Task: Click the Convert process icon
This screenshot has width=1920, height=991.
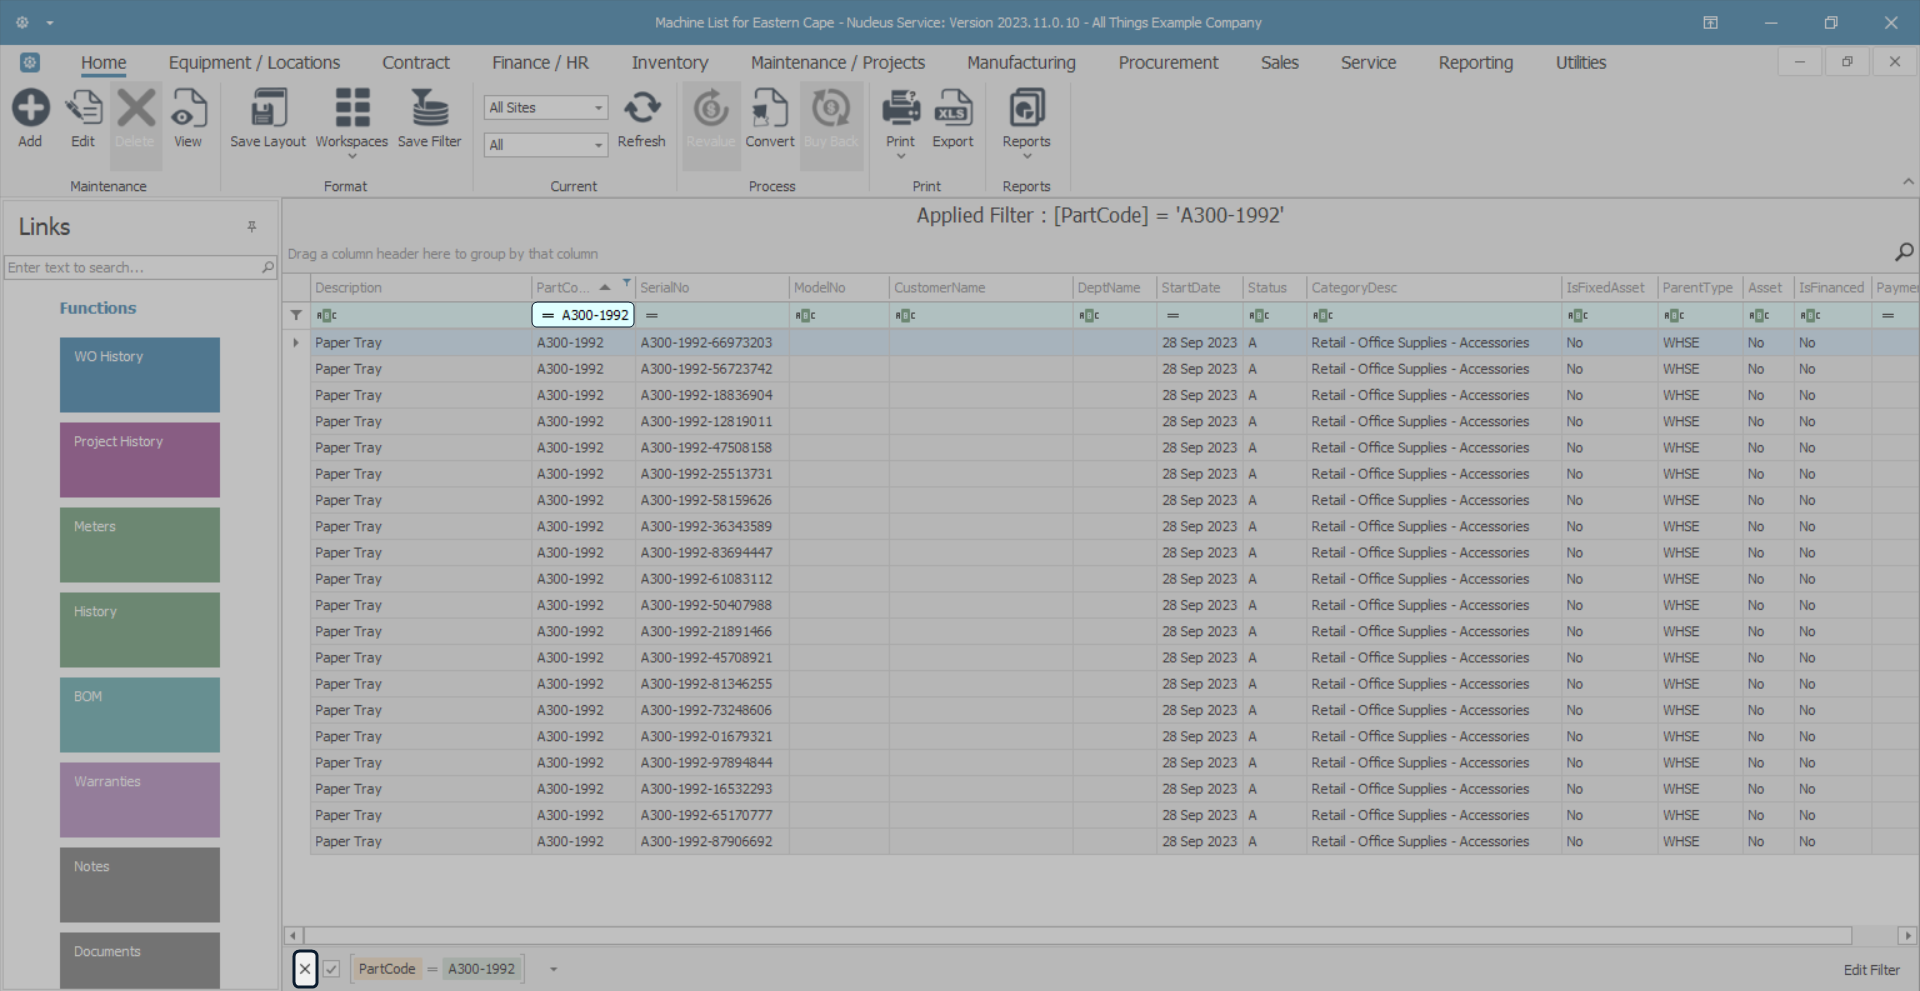Action: (770, 108)
